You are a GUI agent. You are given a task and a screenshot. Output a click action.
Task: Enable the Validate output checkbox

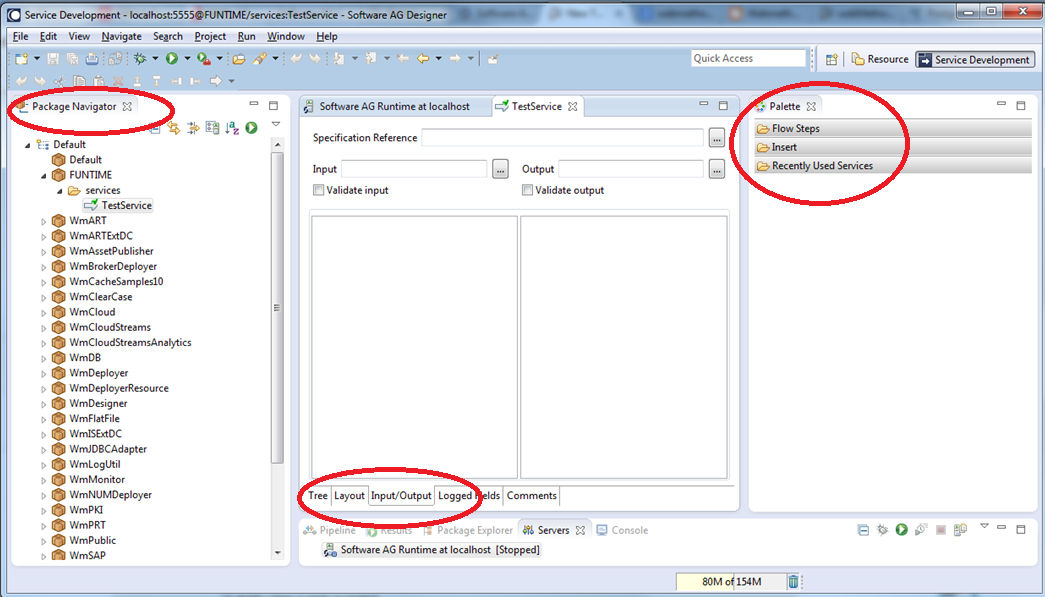click(x=528, y=191)
